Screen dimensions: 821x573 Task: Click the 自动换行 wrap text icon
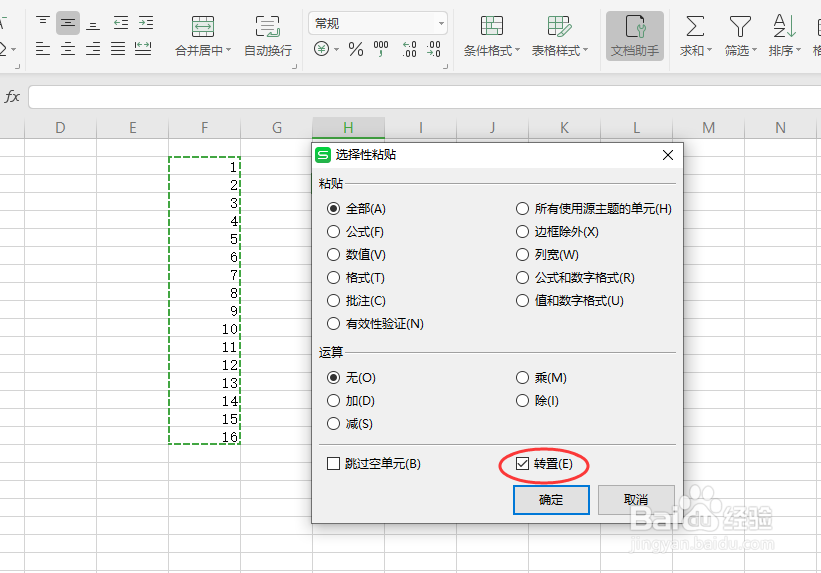point(268,26)
